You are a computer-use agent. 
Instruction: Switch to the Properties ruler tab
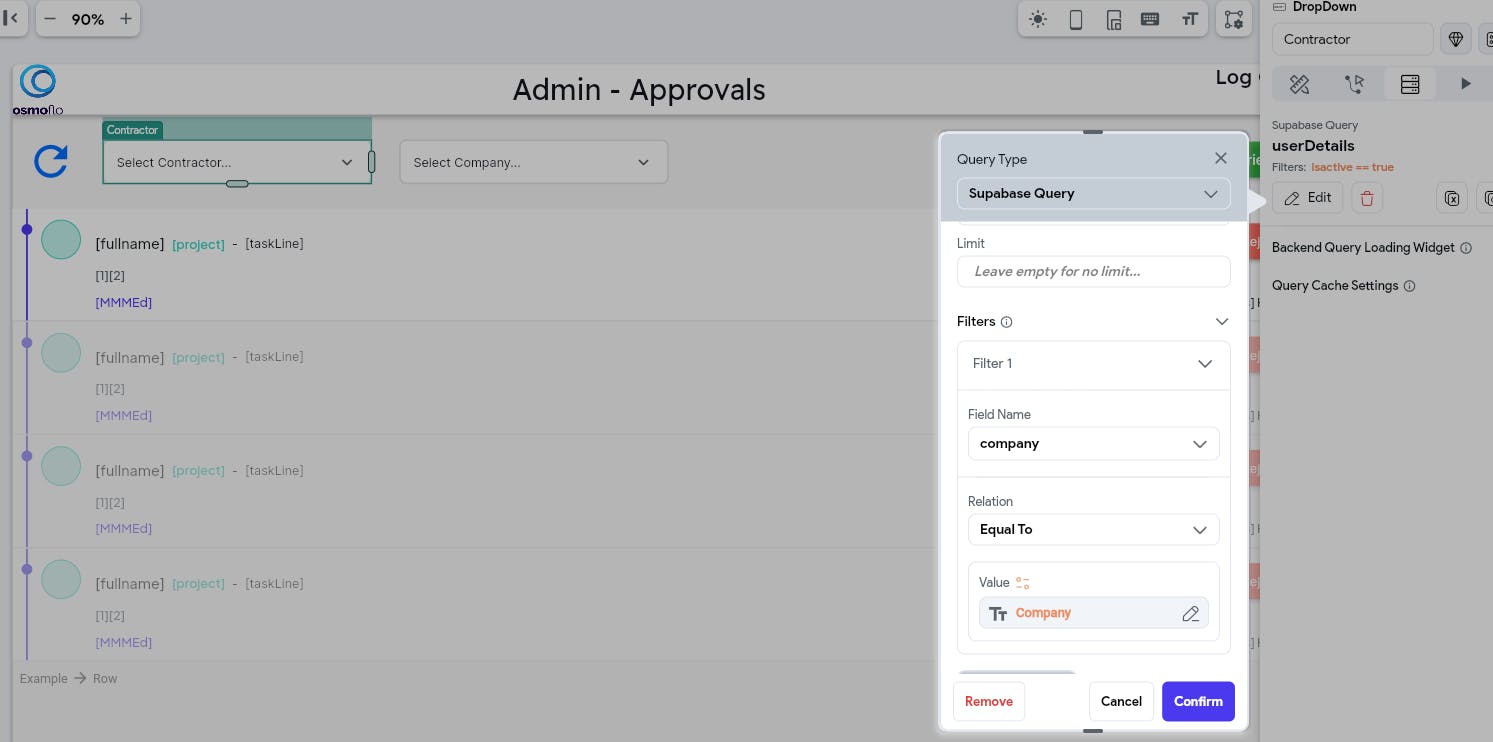point(1299,84)
